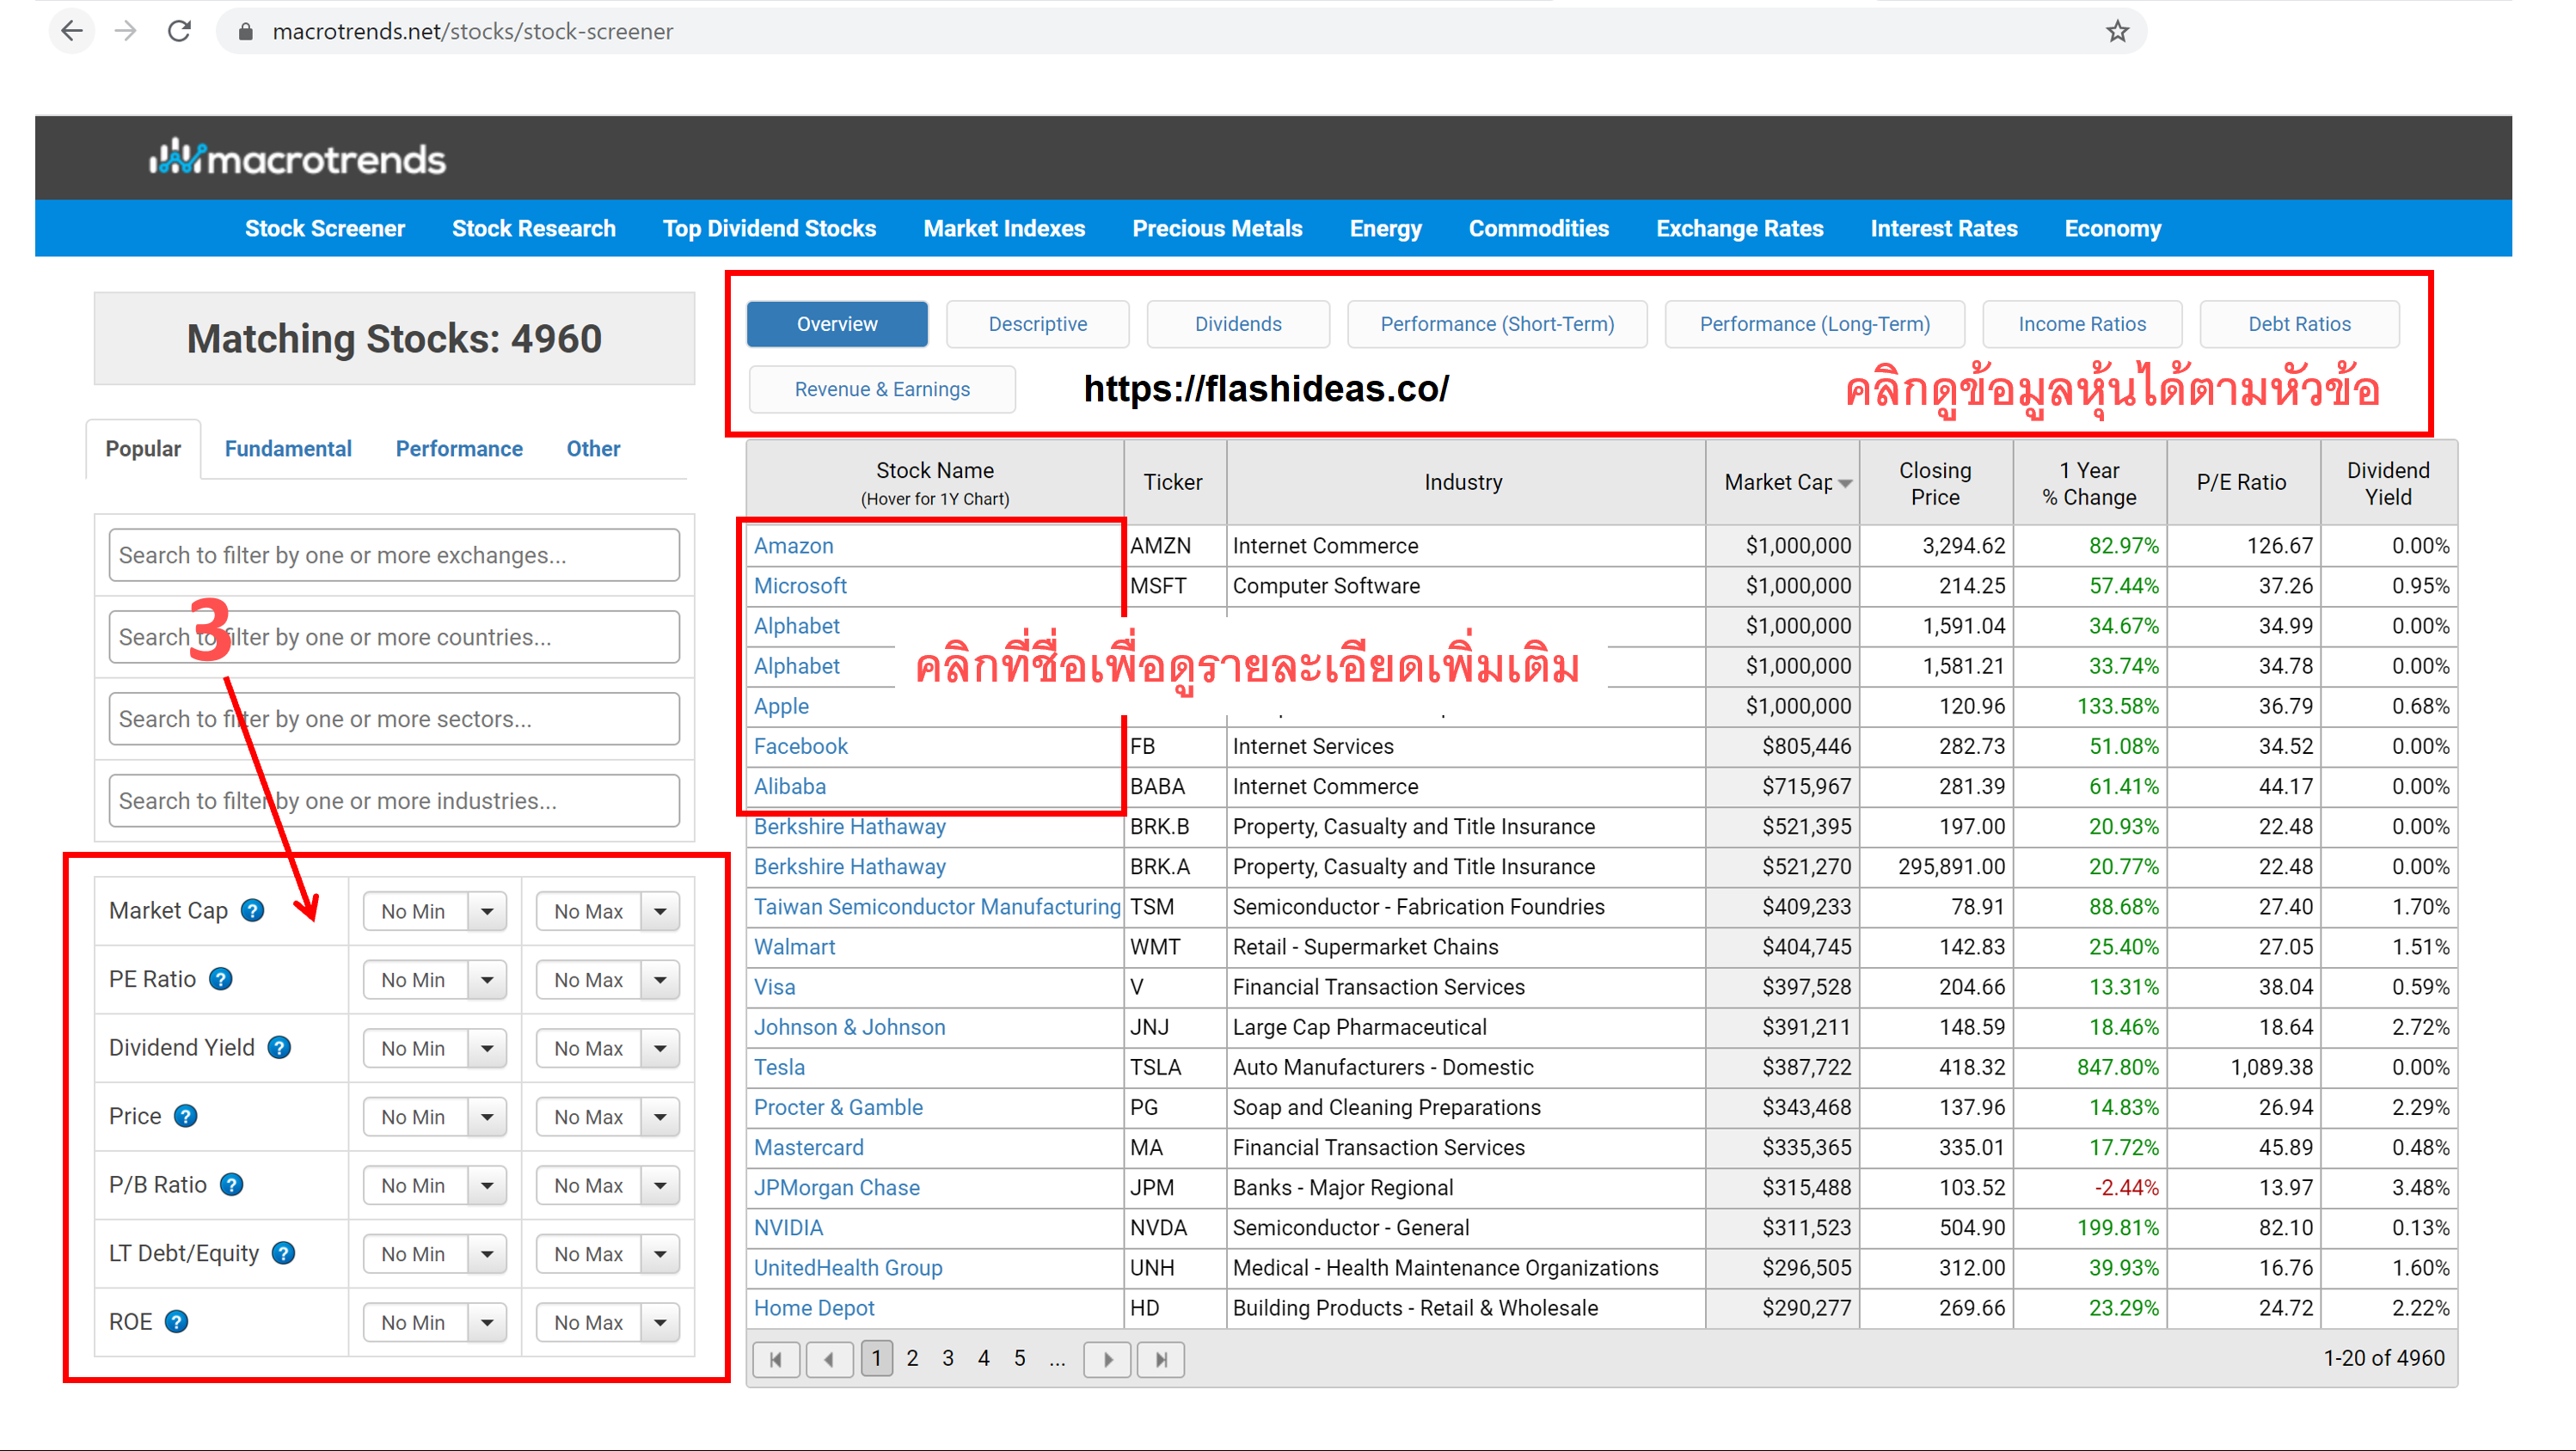Jump to last page of results

click(1161, 1359)
